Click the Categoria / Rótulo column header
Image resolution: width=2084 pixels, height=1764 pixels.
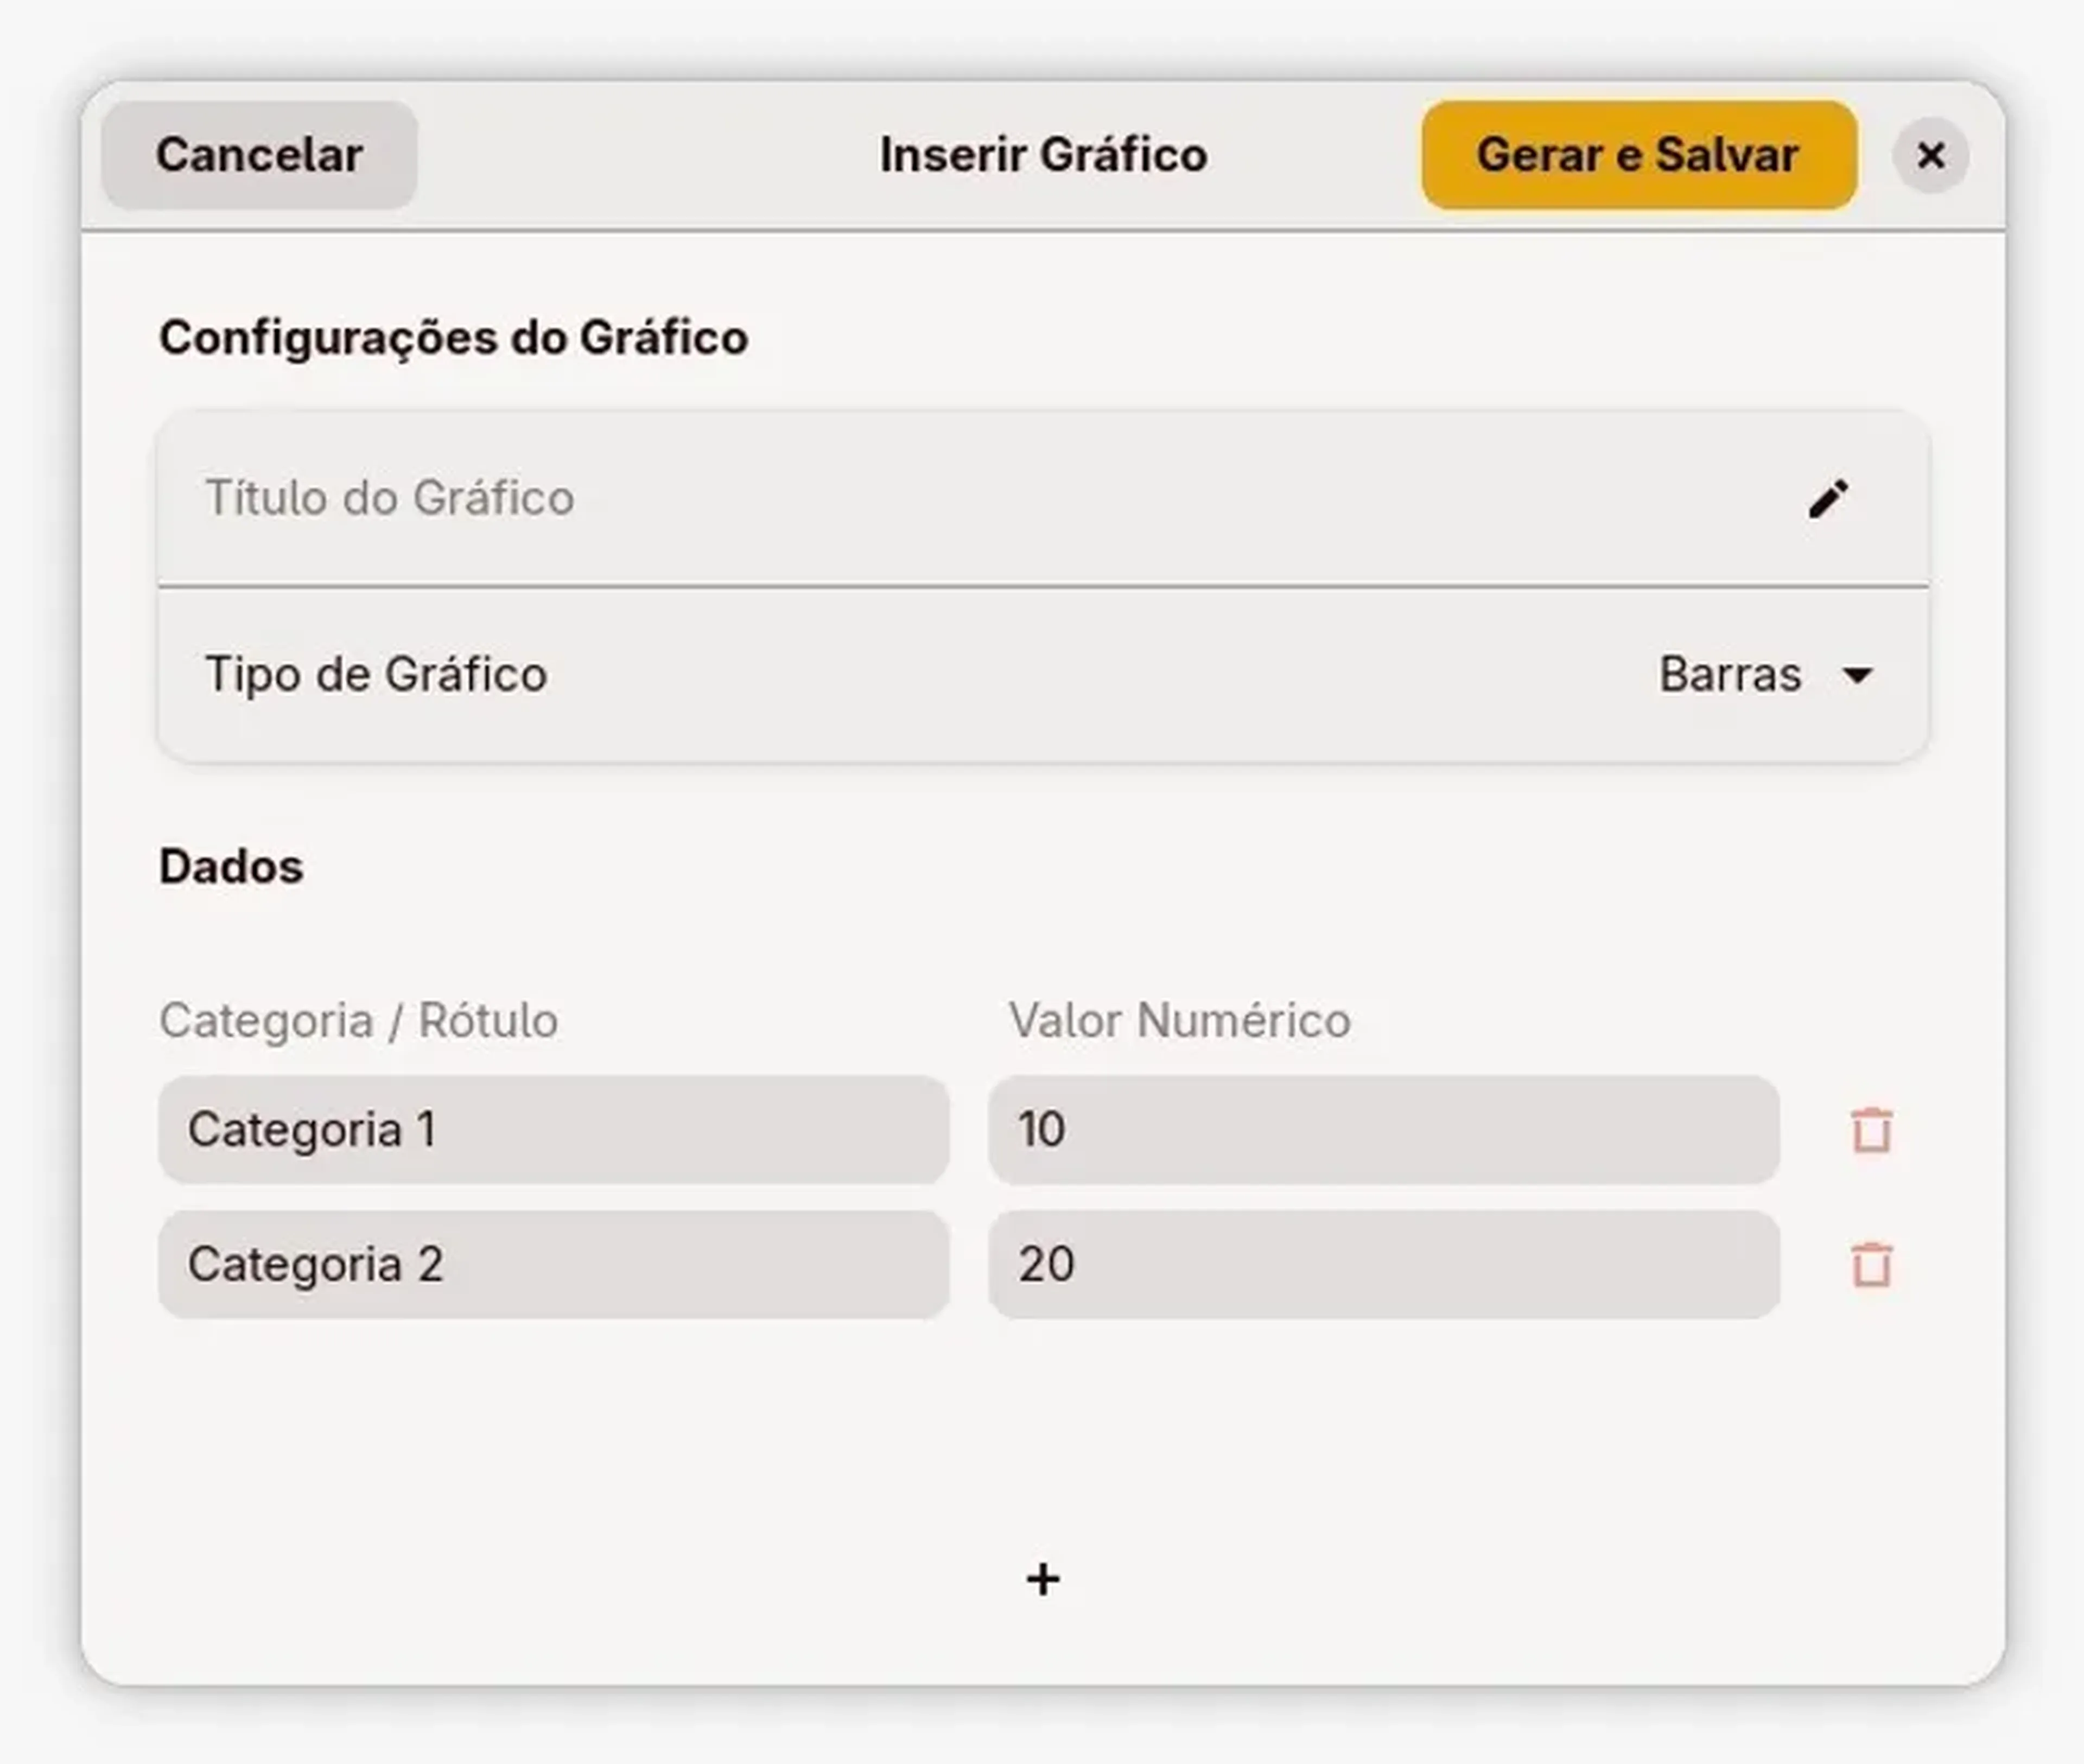(358, 1021)
